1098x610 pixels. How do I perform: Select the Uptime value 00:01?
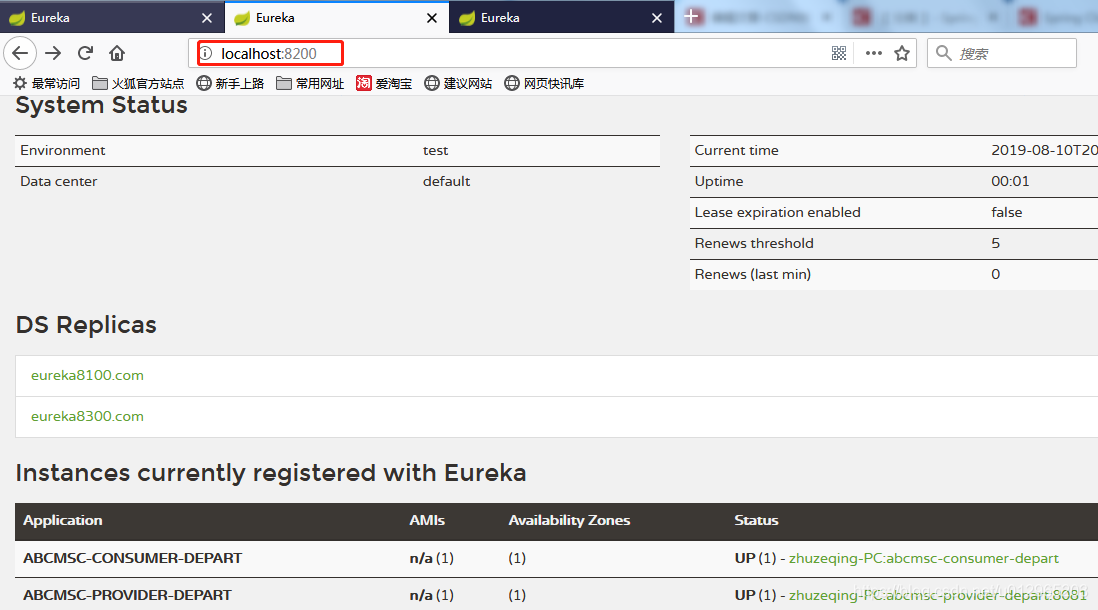1010,181
